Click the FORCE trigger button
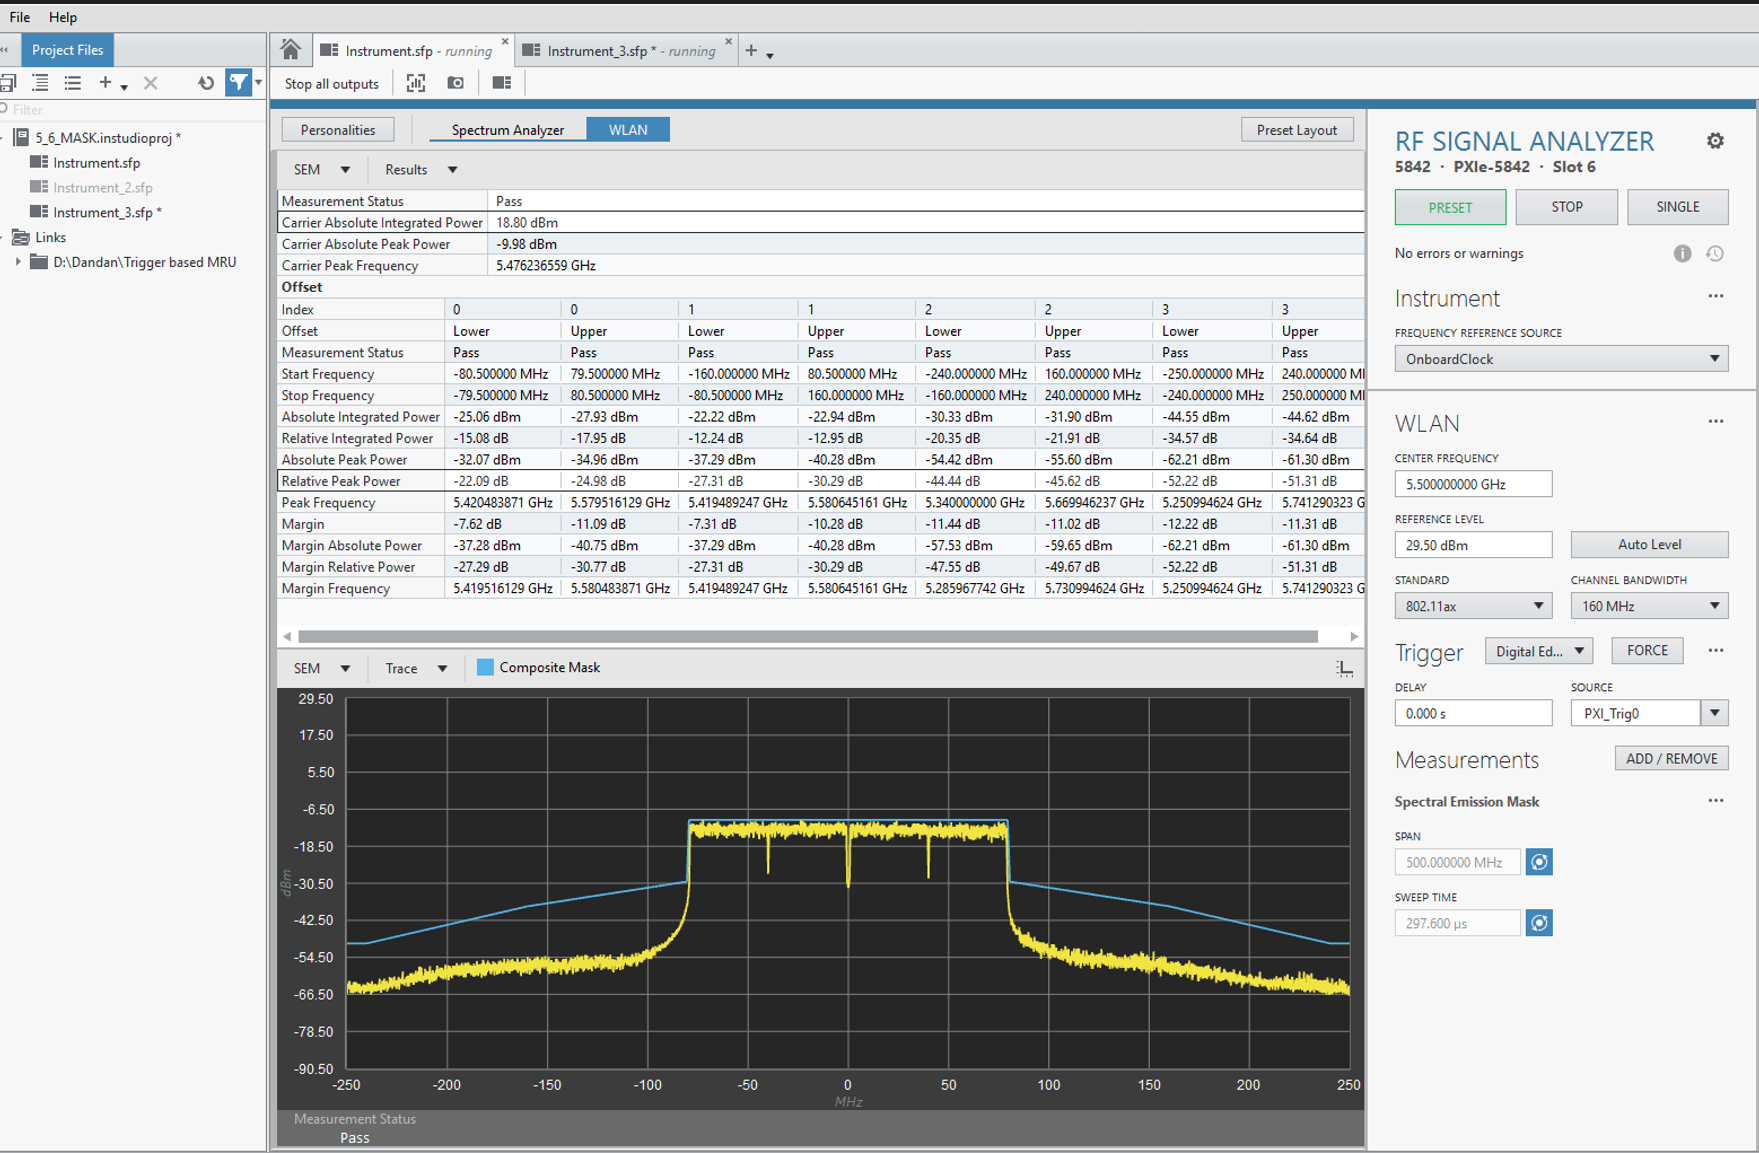Viewport: 1759px width, 1153px height. pyautogui.click(x=1647, y=651)
